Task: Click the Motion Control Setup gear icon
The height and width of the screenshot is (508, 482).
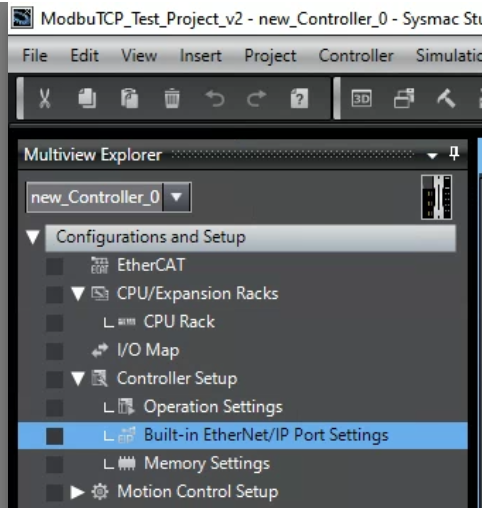Action: [x=100, y=492]
